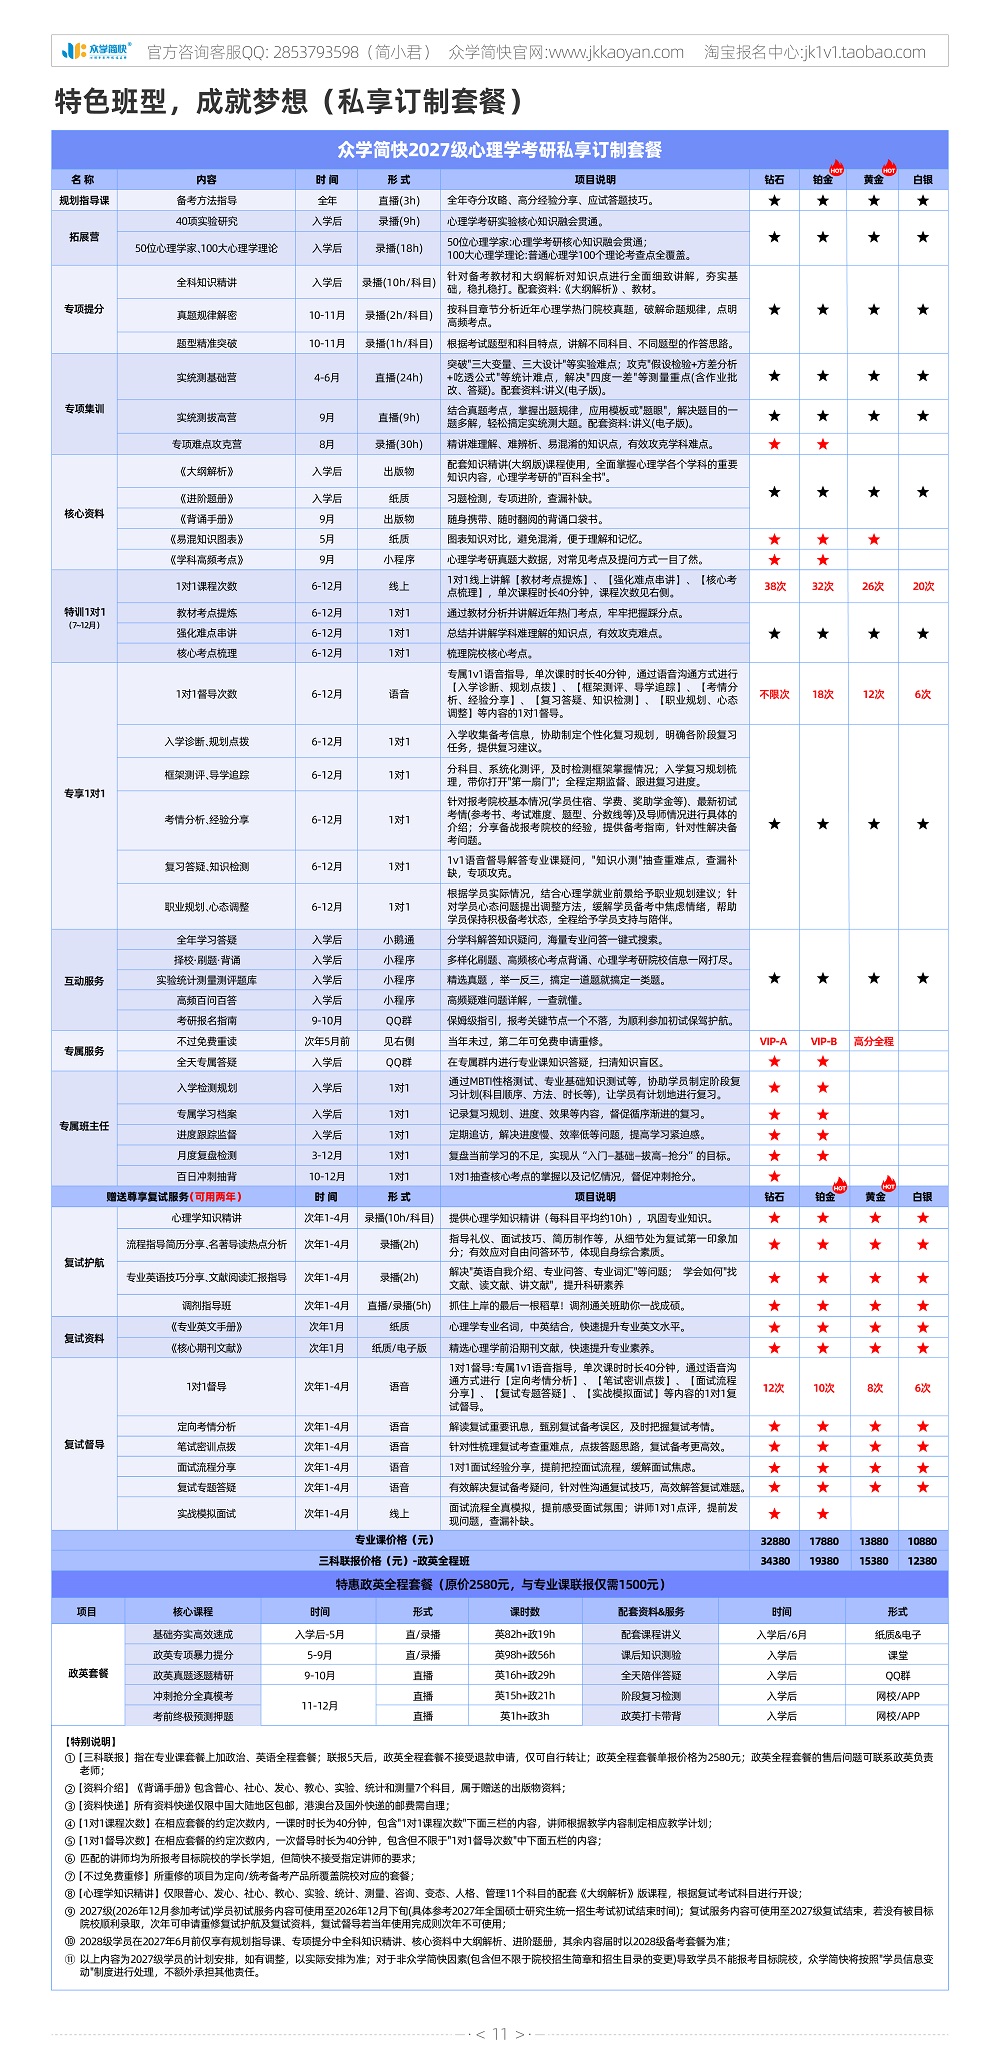Click the 基础夯实高效速成 course cell
The image size is (1000, 2068).
[193, 1634]
